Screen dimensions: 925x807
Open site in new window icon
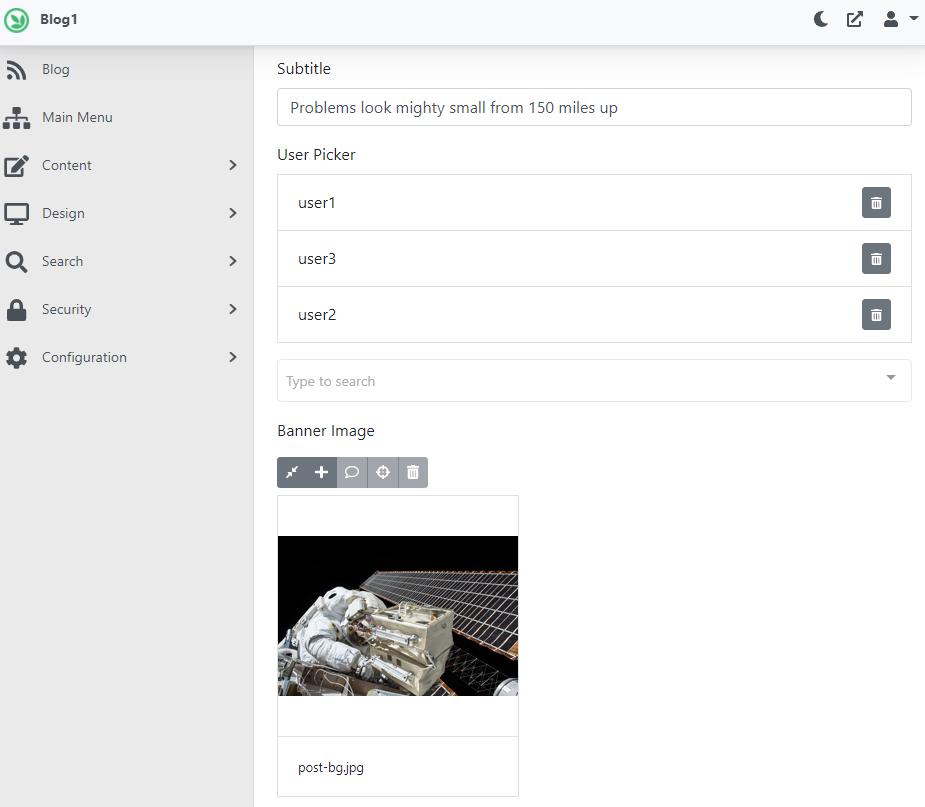[855, 19]
